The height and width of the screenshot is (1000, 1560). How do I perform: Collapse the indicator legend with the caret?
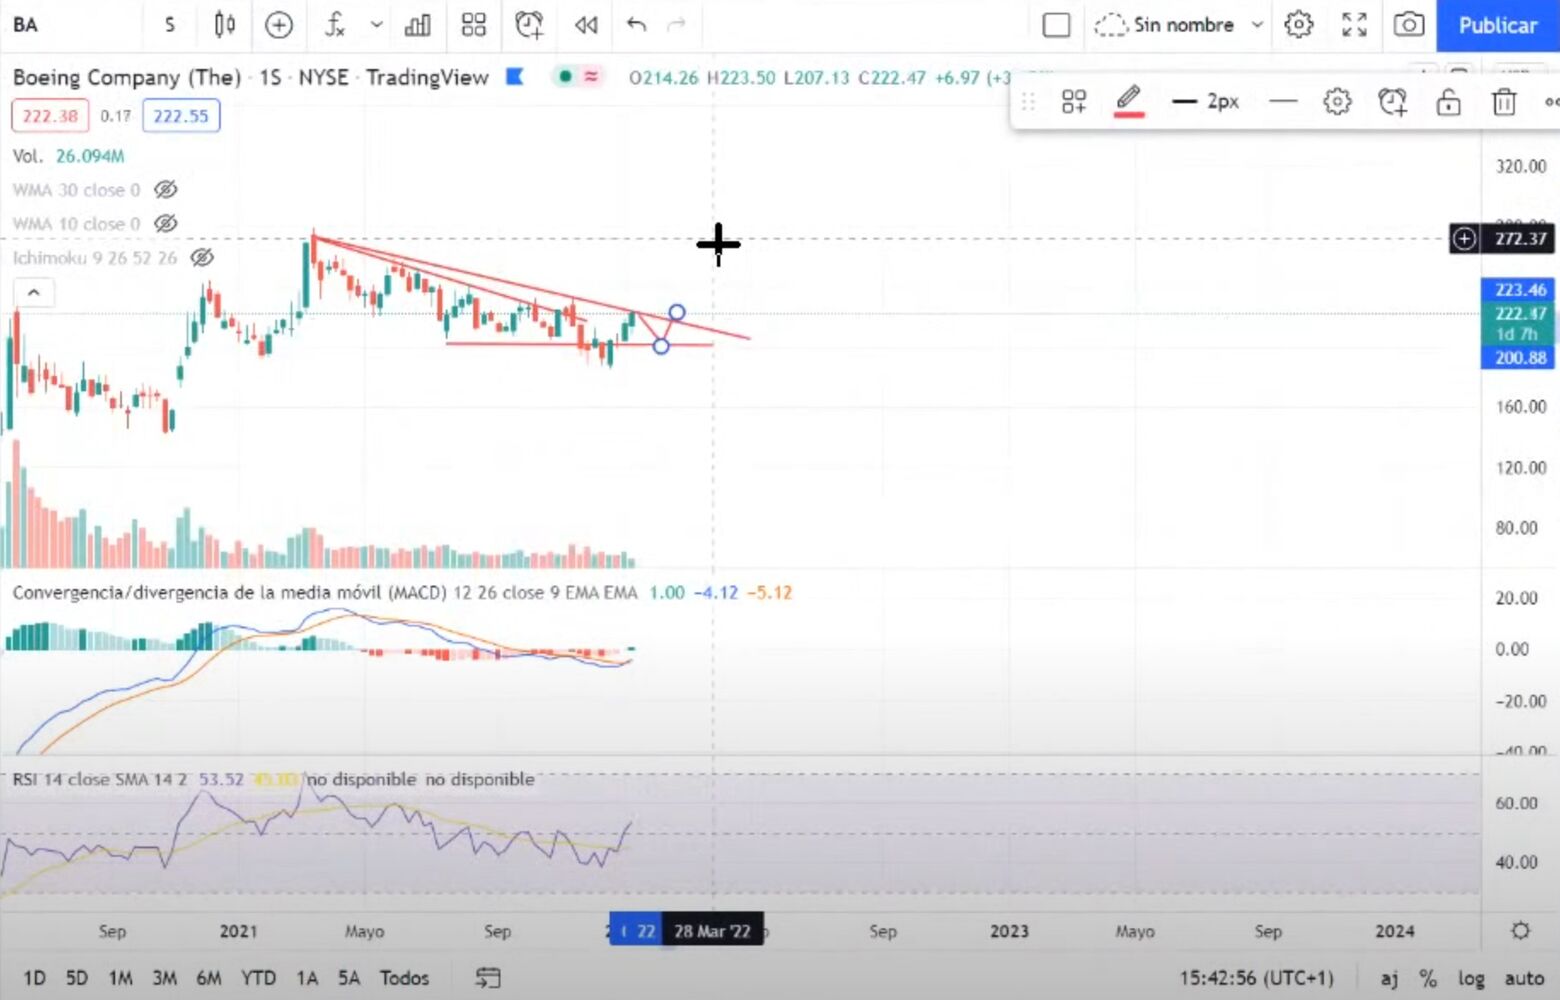[x=33, y=293]
